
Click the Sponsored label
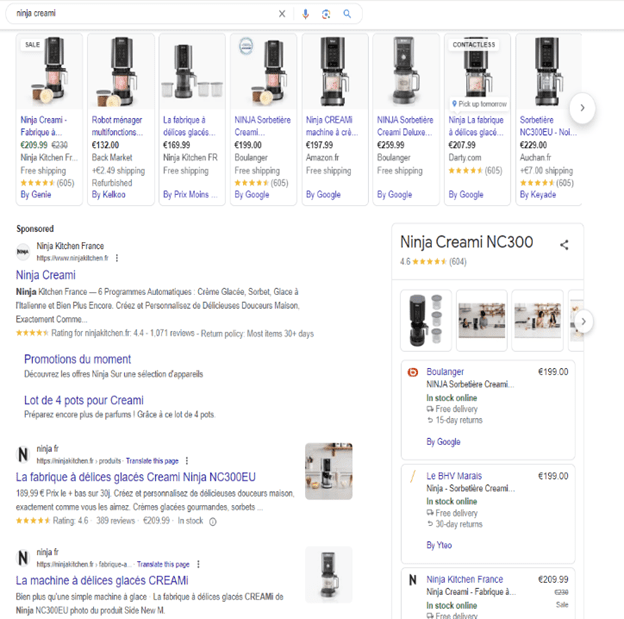pos(35,229)
